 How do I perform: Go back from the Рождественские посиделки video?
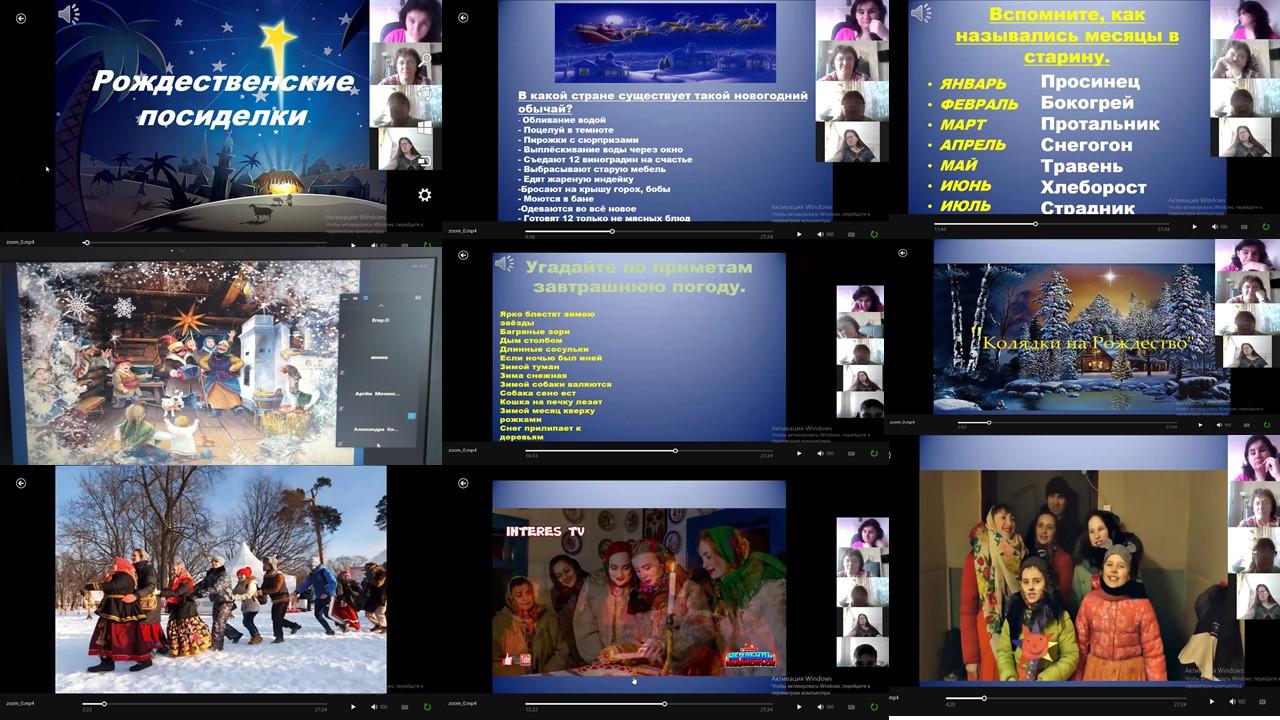[x=21, y=18]
